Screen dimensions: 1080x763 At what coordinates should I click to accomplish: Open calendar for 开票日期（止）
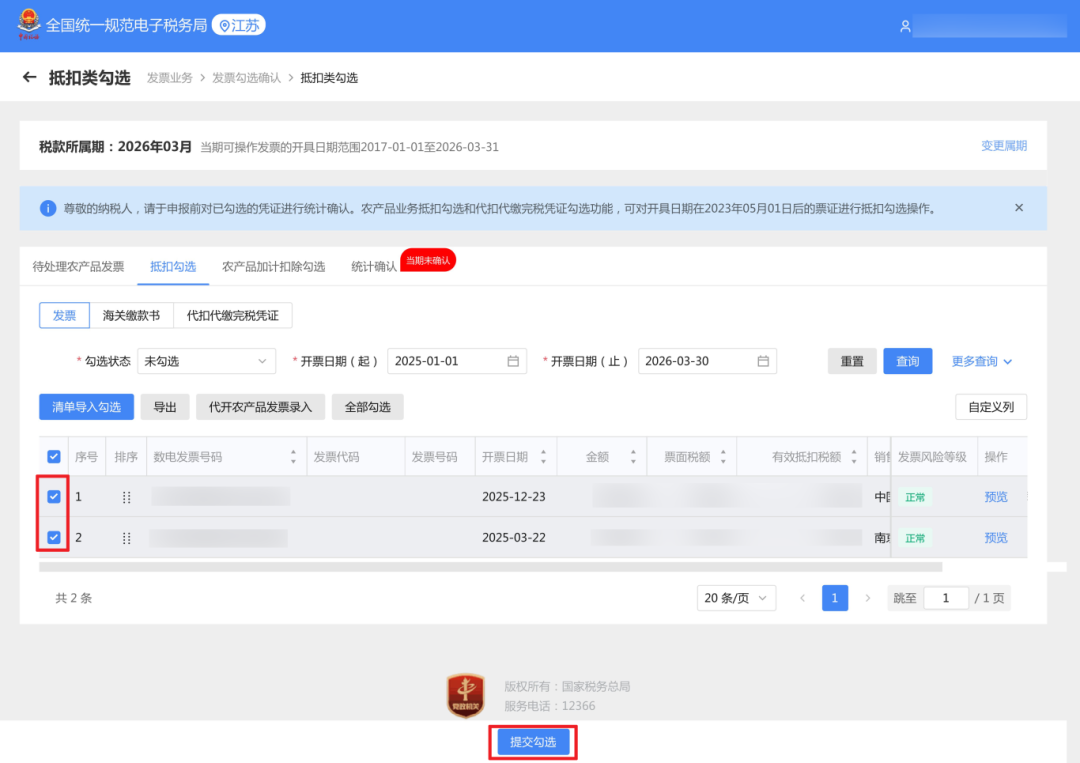(763, 361)
